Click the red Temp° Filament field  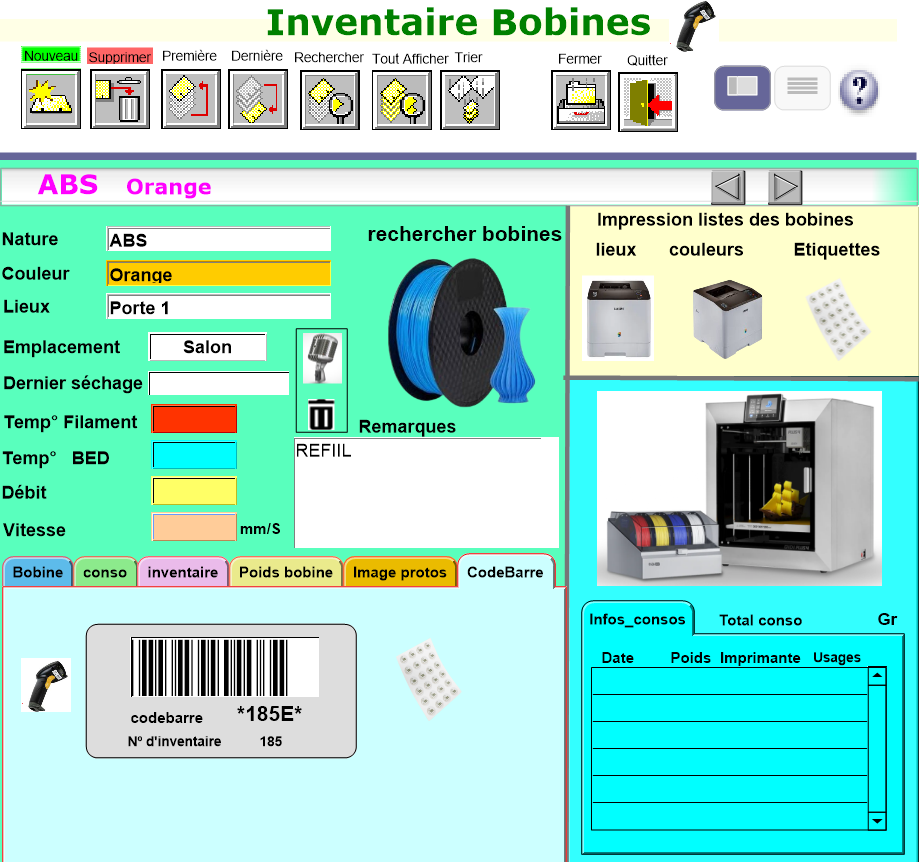click(x=194, y=419)
